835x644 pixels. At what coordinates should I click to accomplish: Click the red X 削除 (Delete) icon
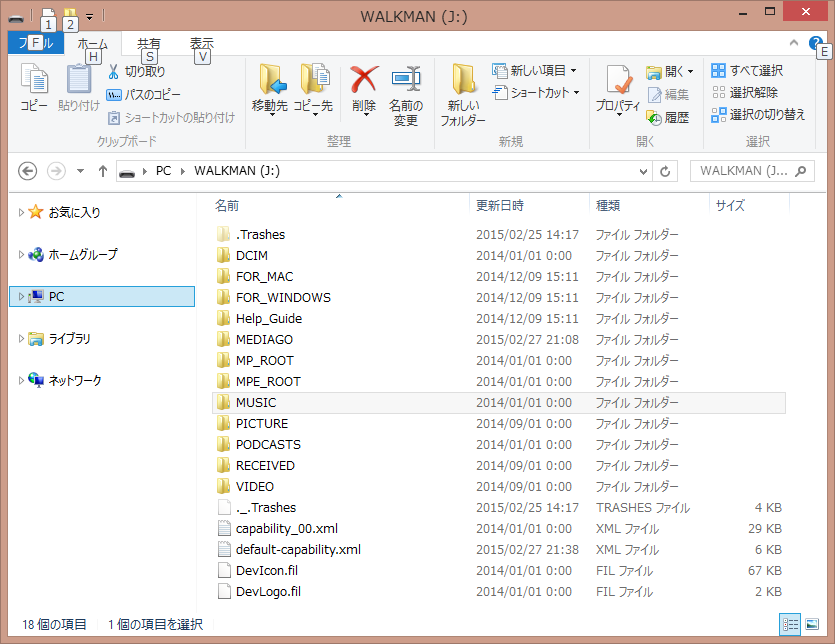coord(365,79)
